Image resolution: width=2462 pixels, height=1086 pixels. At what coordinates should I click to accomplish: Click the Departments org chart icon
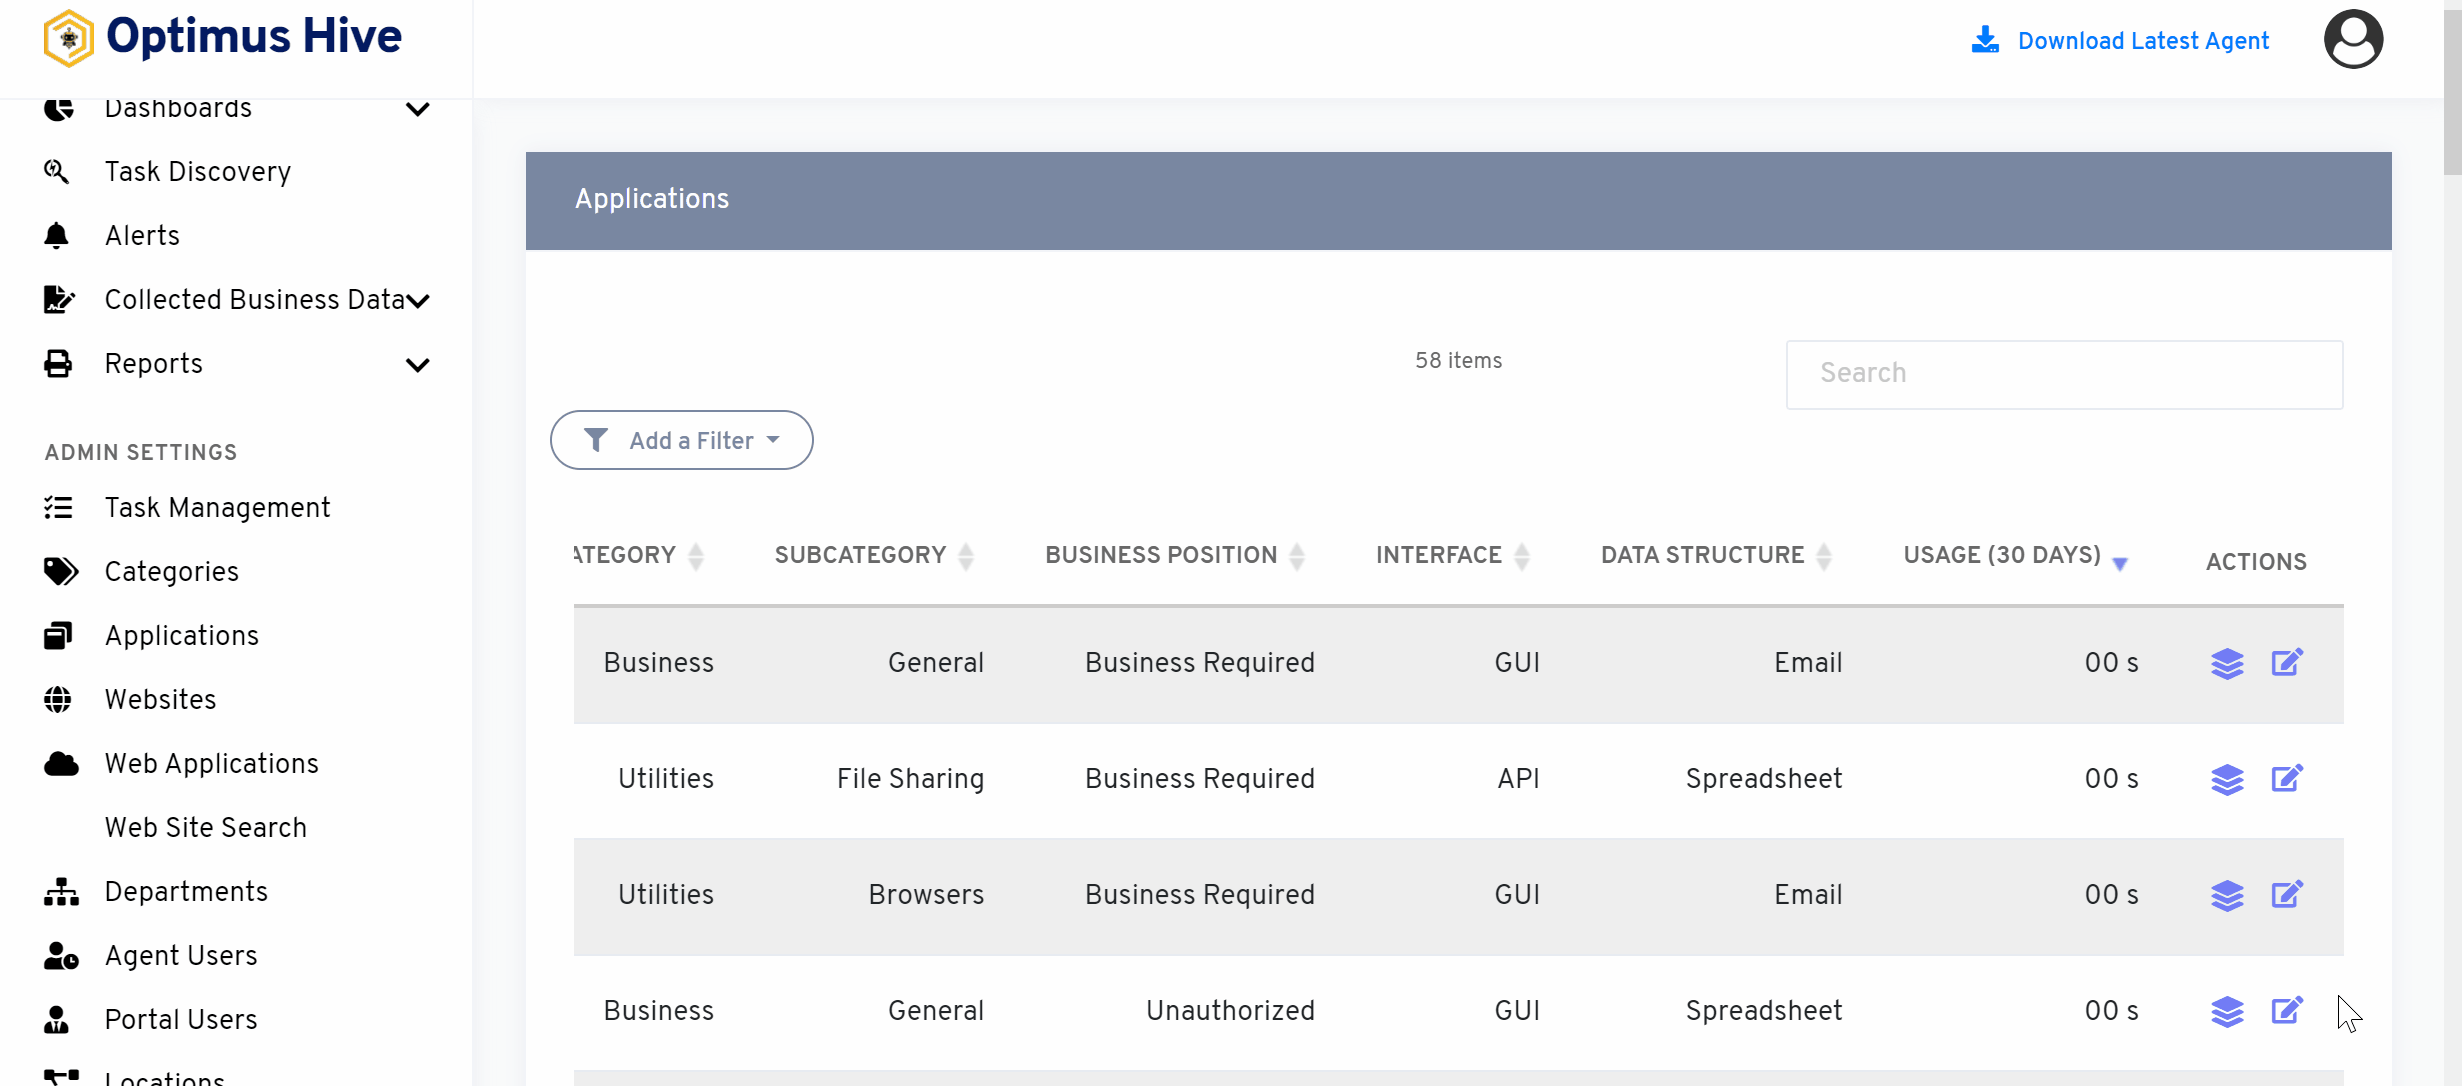pos(60,892)
